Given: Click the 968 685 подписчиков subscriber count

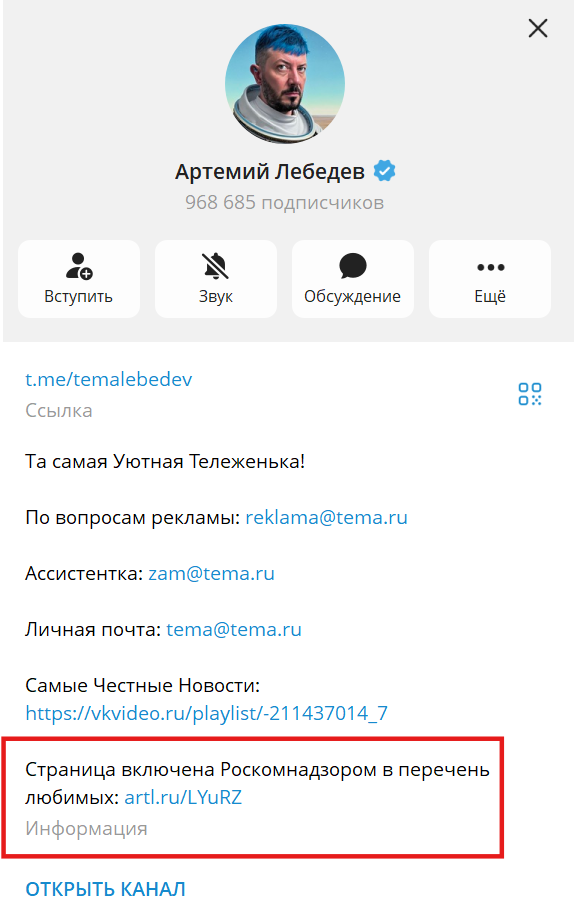Looking at the screenshot, I should click(x=284, y=203).
